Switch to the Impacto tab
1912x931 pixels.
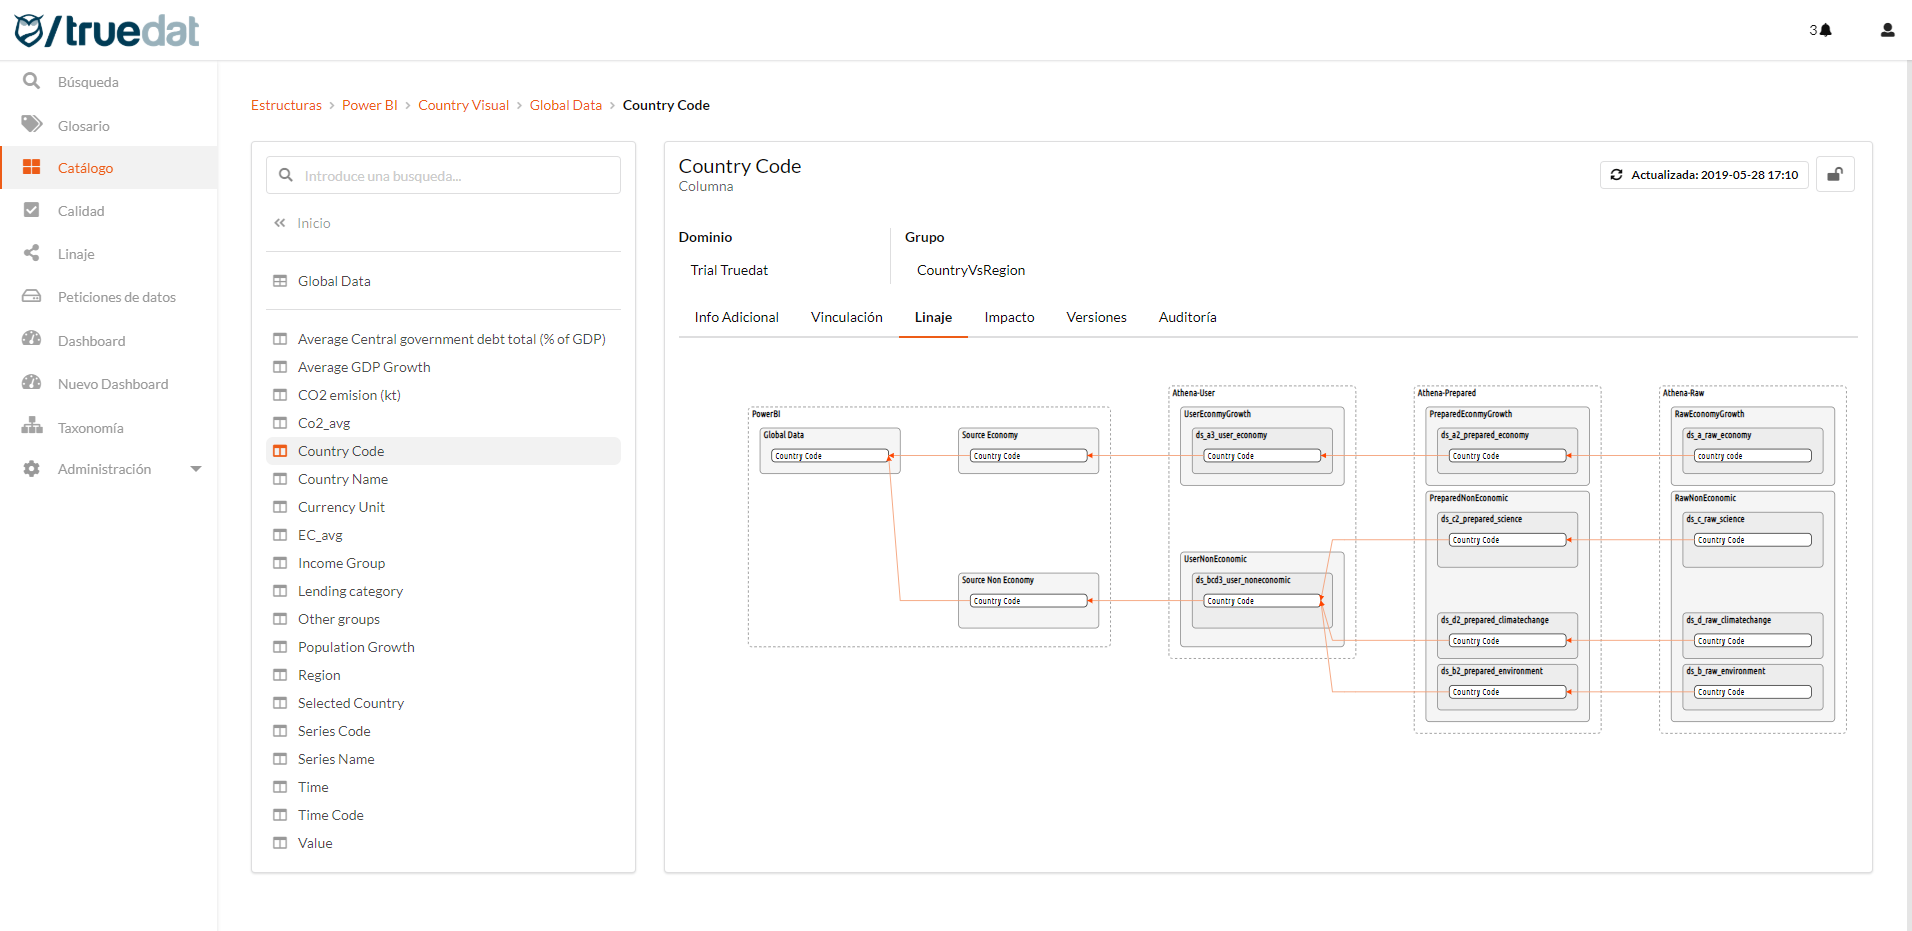pos(1009,317)
